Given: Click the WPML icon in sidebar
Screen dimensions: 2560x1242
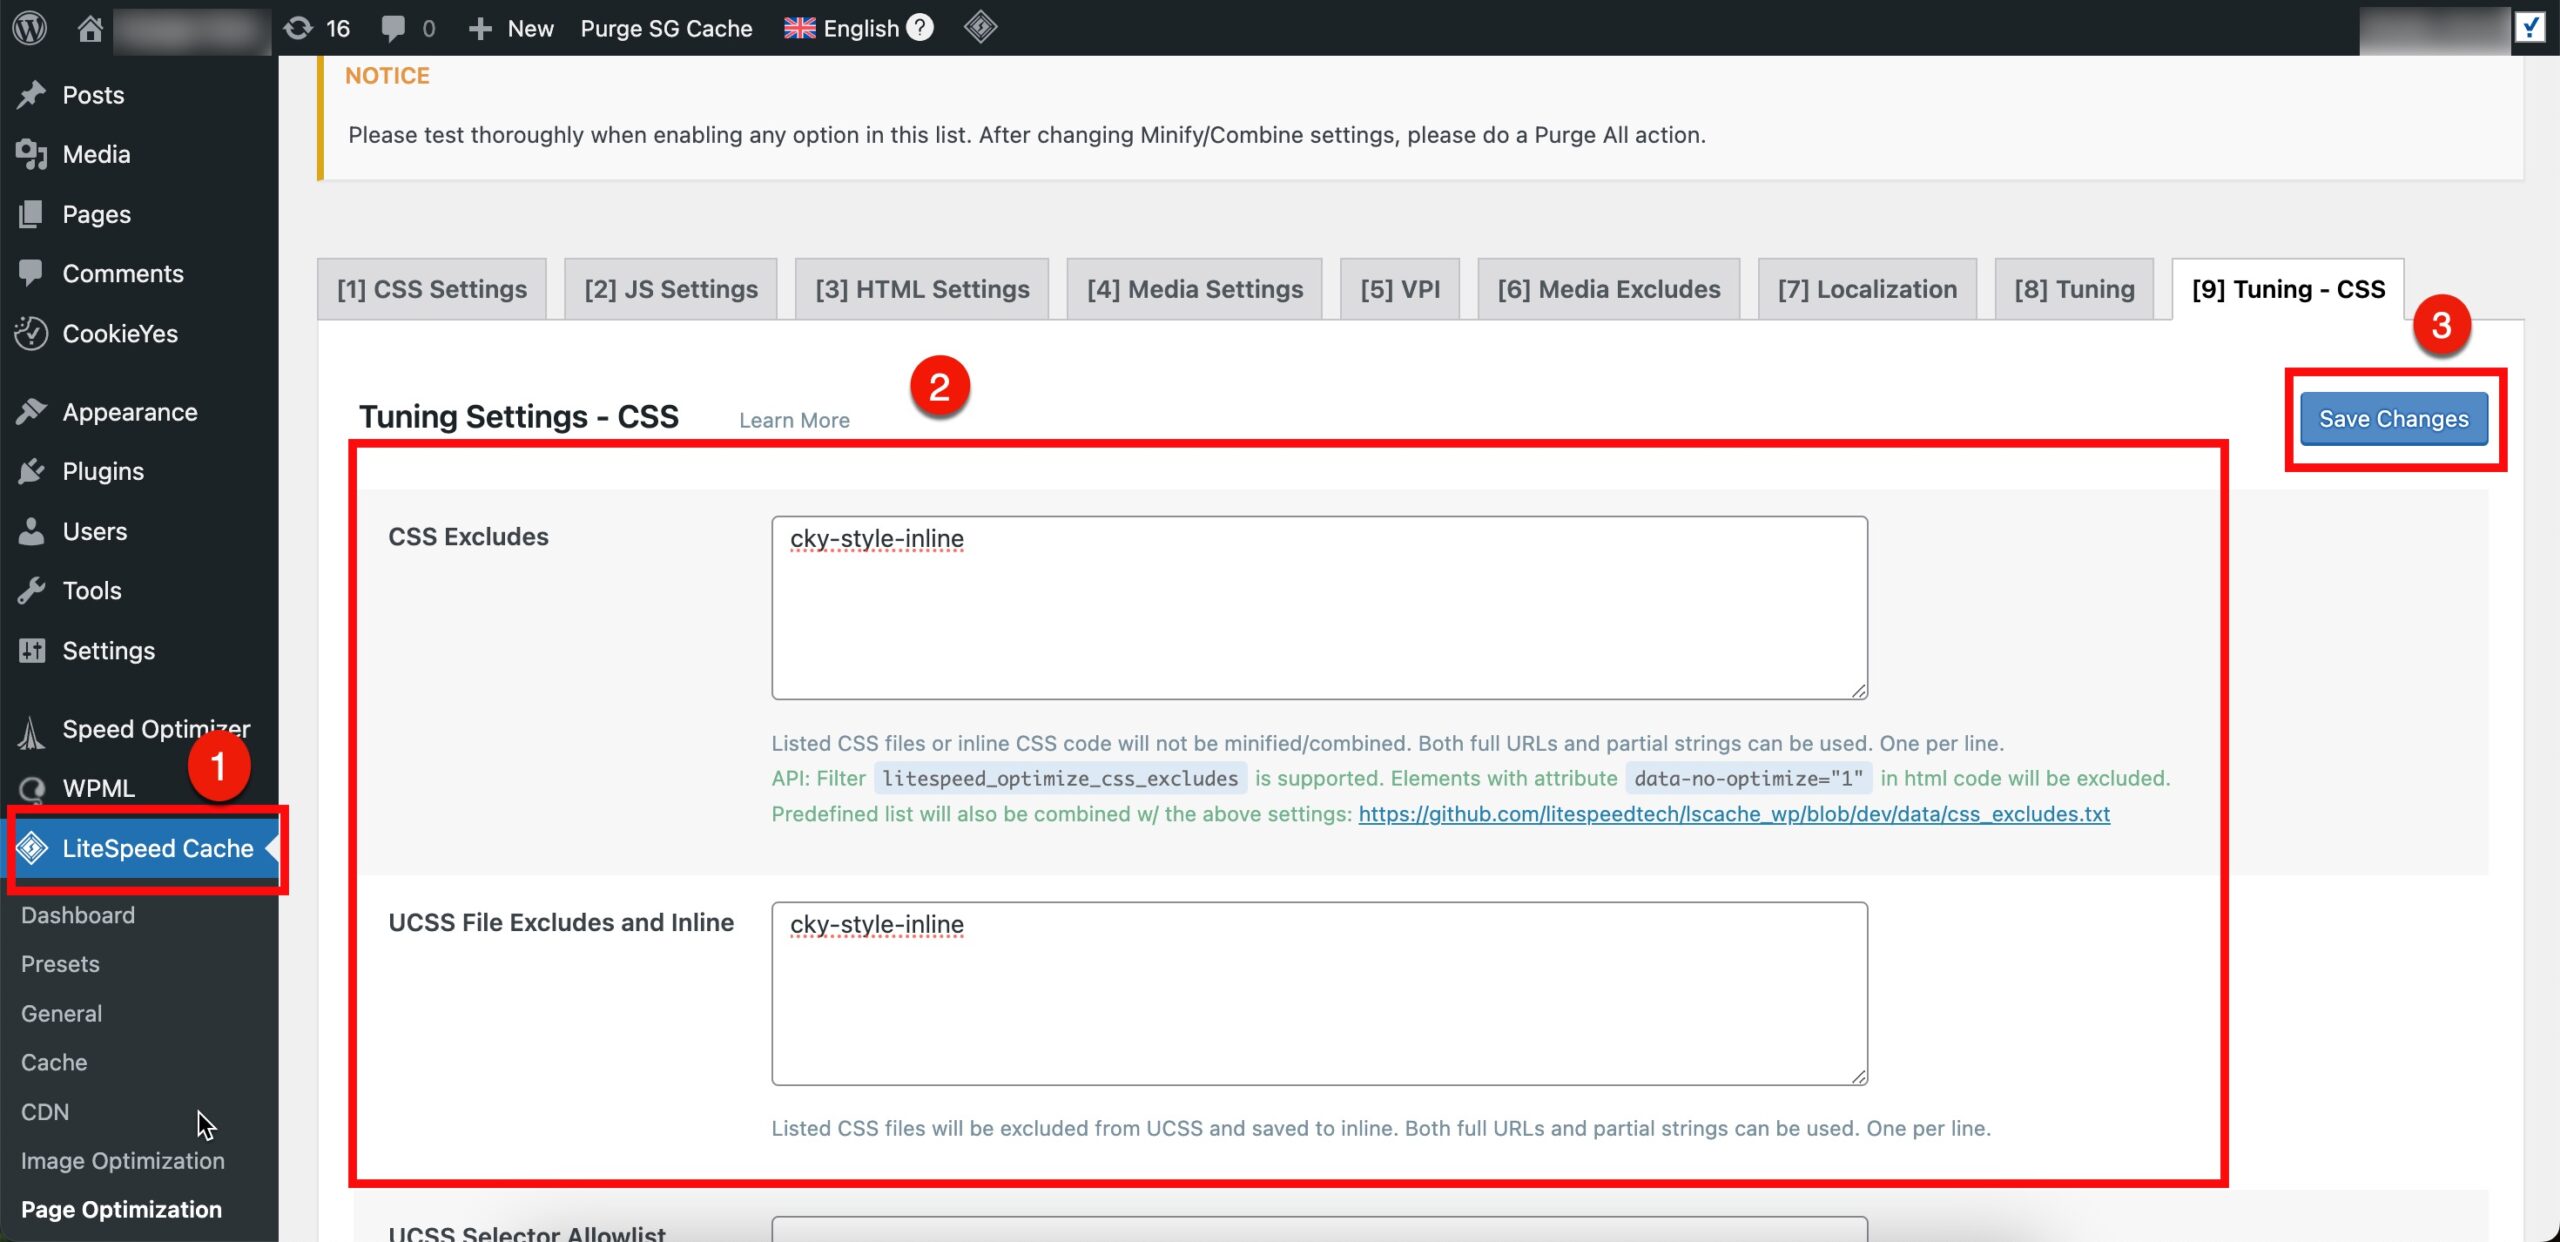Looking at the screenshot, I should point(32,789).
